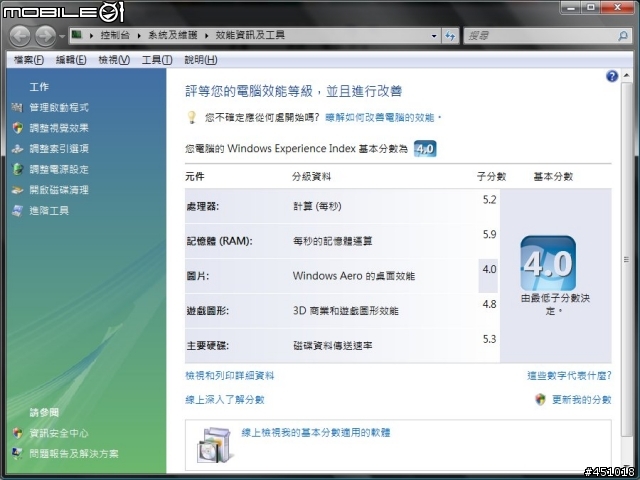Open the 說明(H) menu
The width and height of the screenshot is (640, 480).
coord(200,60)
